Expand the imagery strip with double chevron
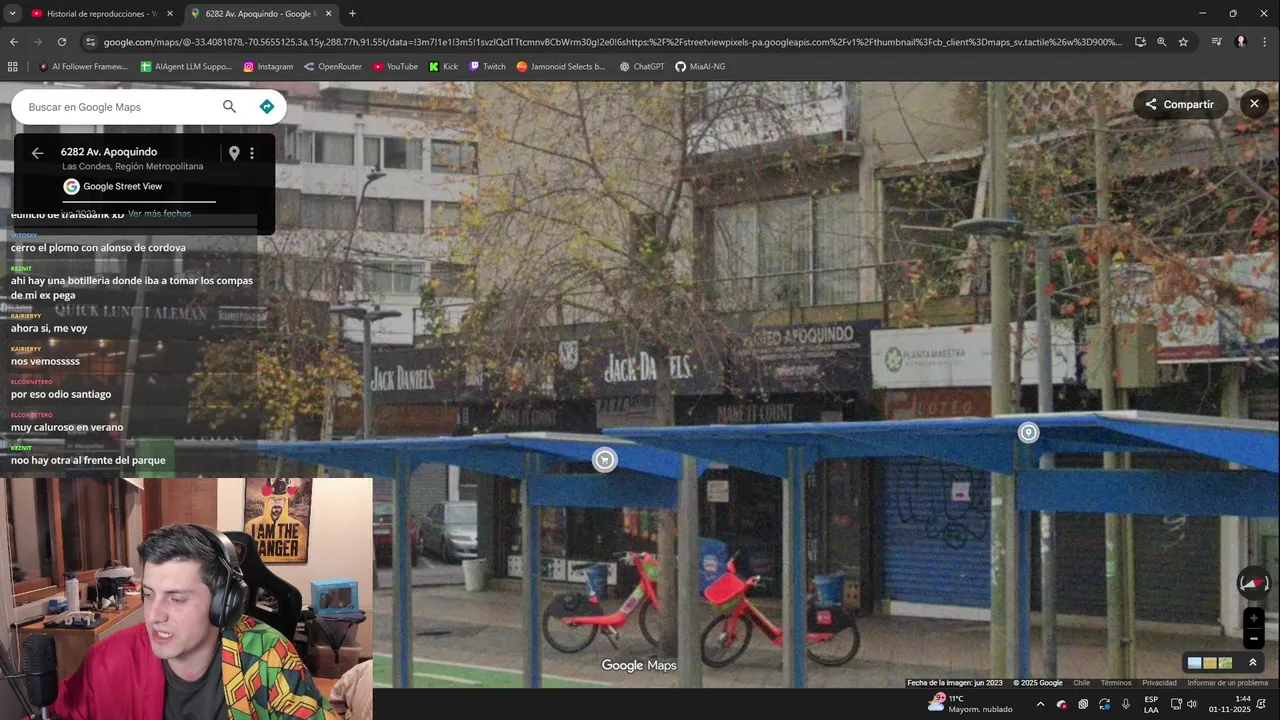Image resolution: width=1280 pixels, height=720 pixels. pyautogui.click(x=1253, y=663)
